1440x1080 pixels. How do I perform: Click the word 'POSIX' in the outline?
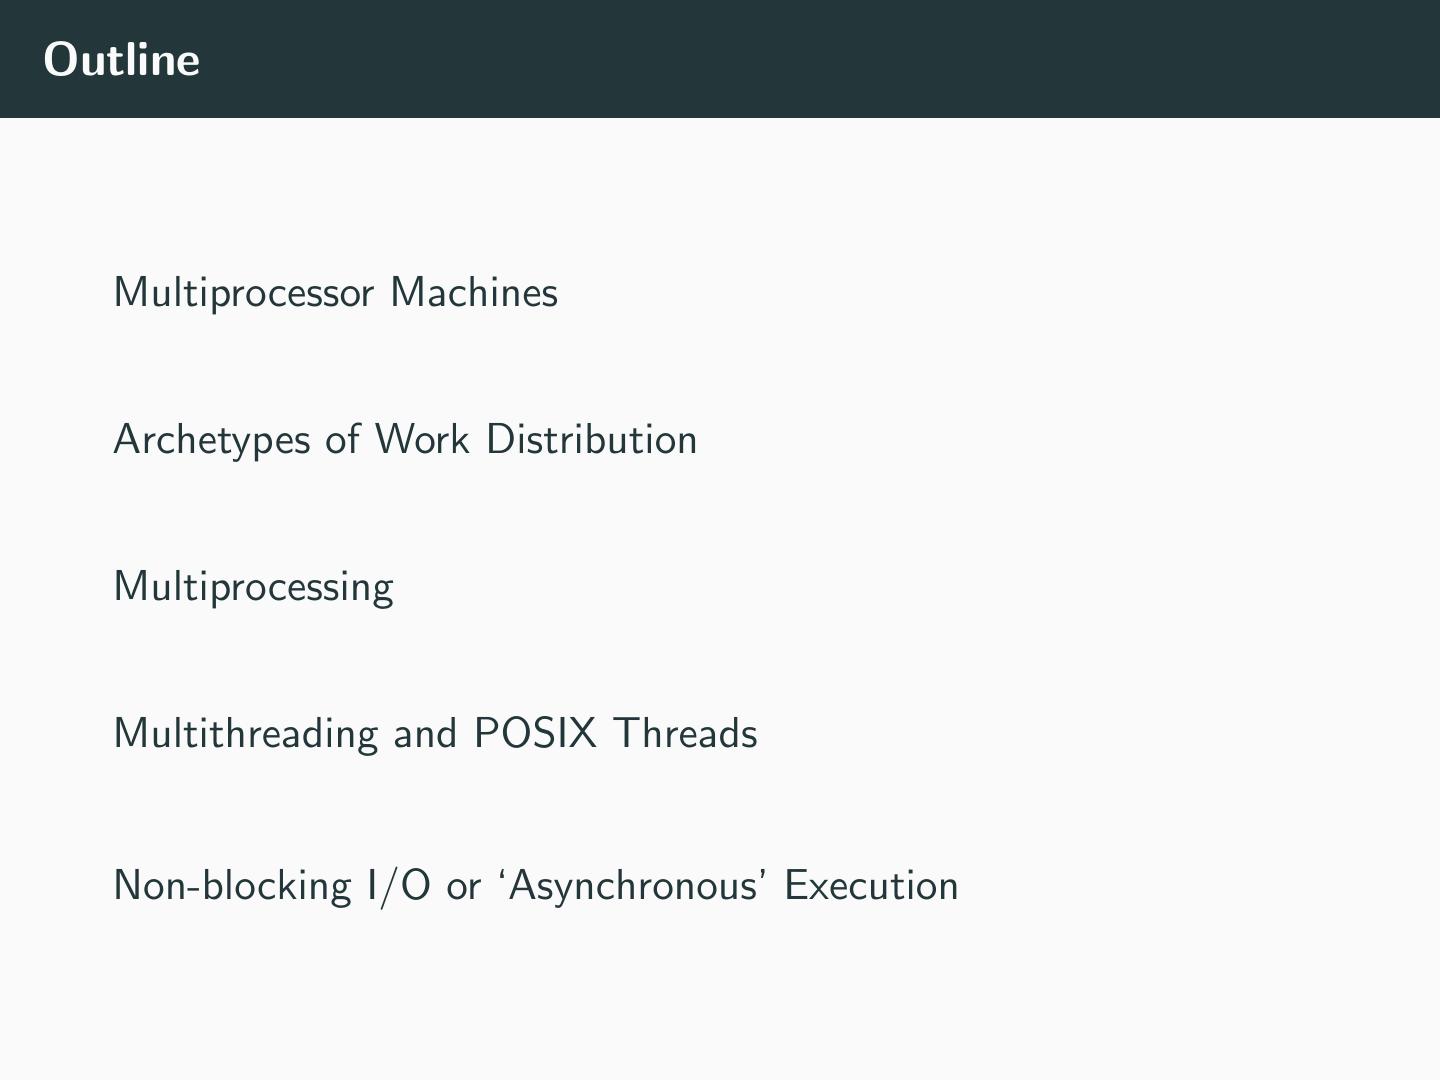pyautogui.click(x=534, y=734)
